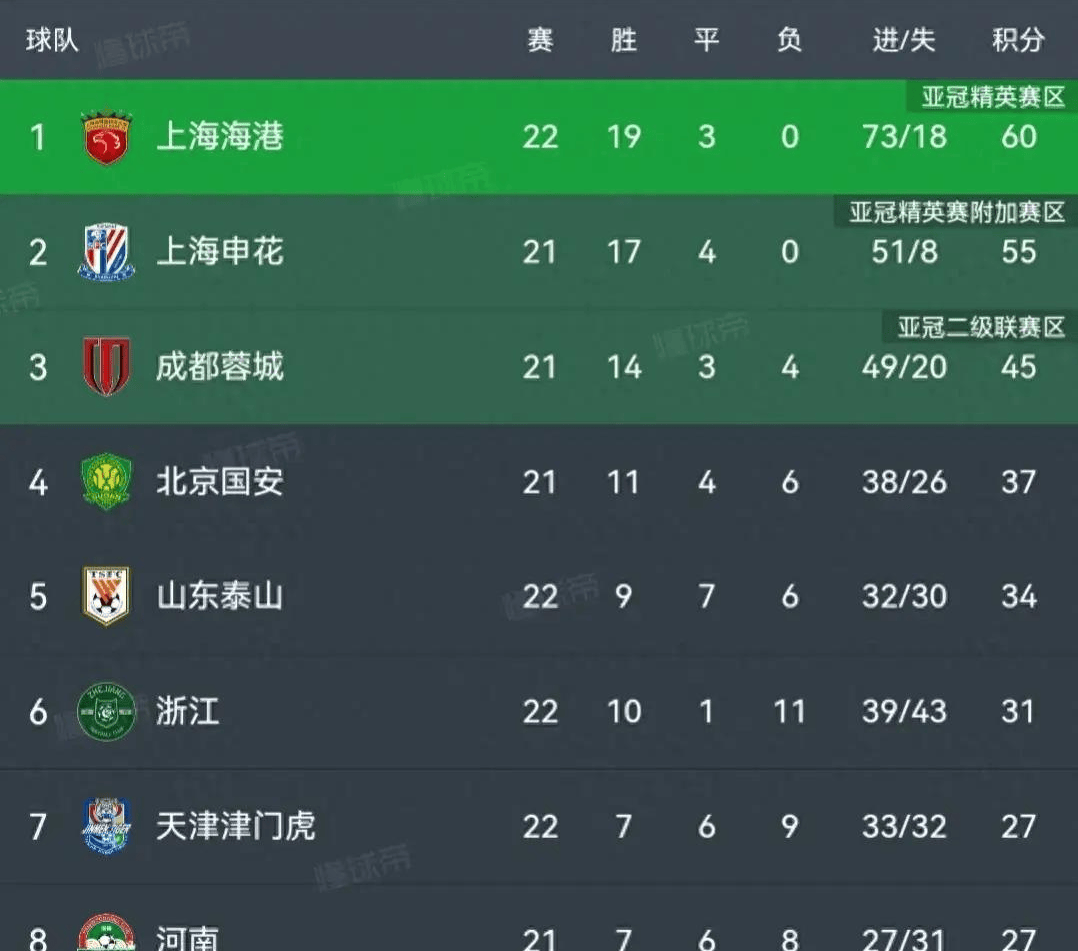
Task: Click the 胜 wins column header
Action: tap(623, 40)
